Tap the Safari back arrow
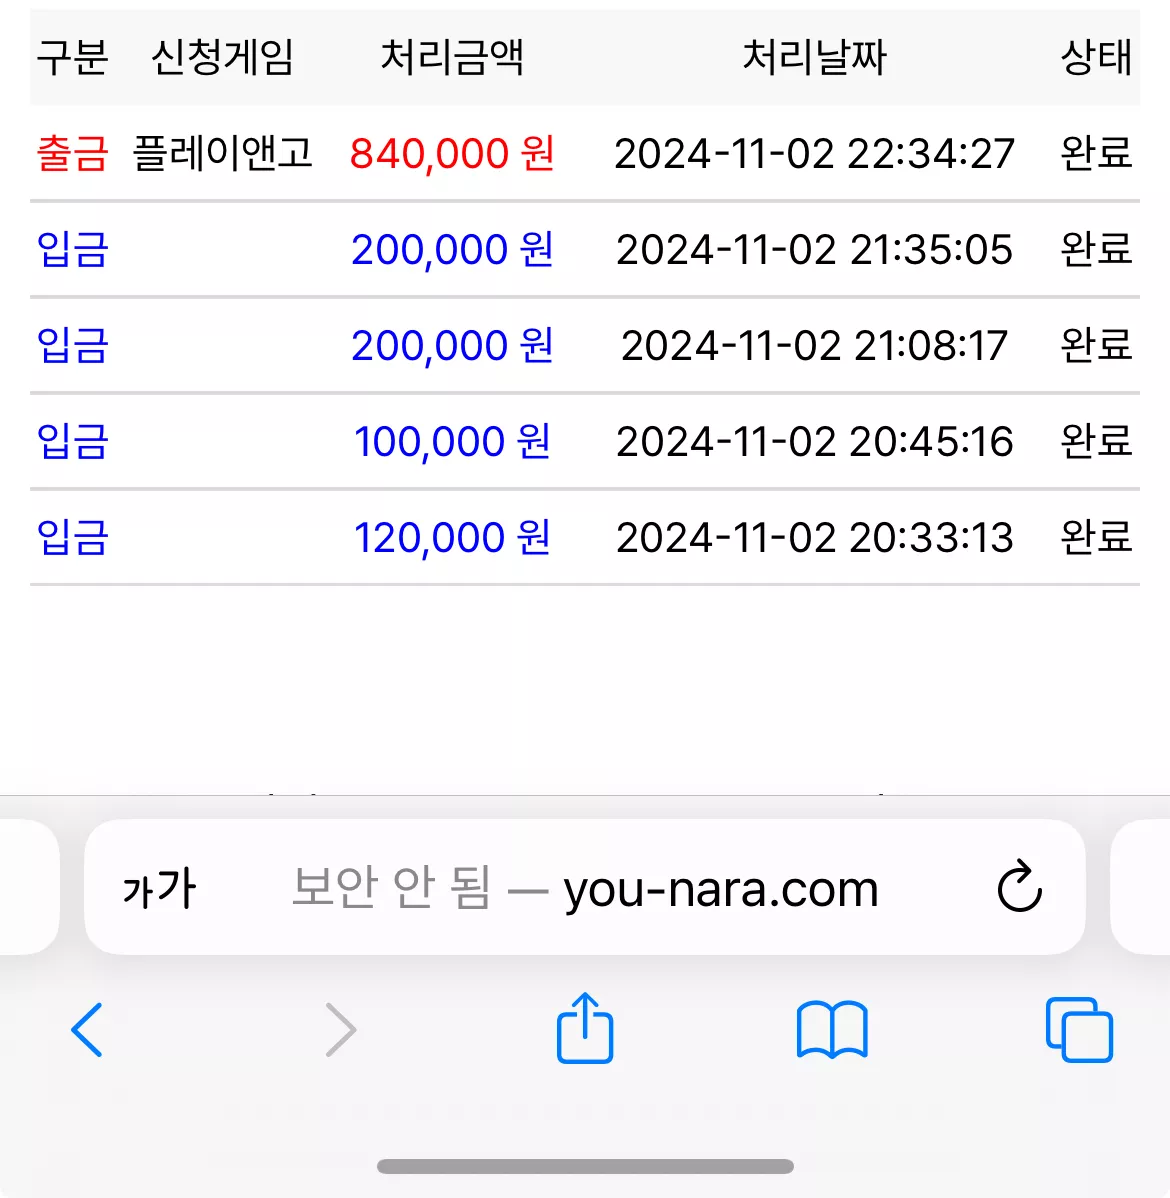1170x1198 pixels. pos(86,1030)
